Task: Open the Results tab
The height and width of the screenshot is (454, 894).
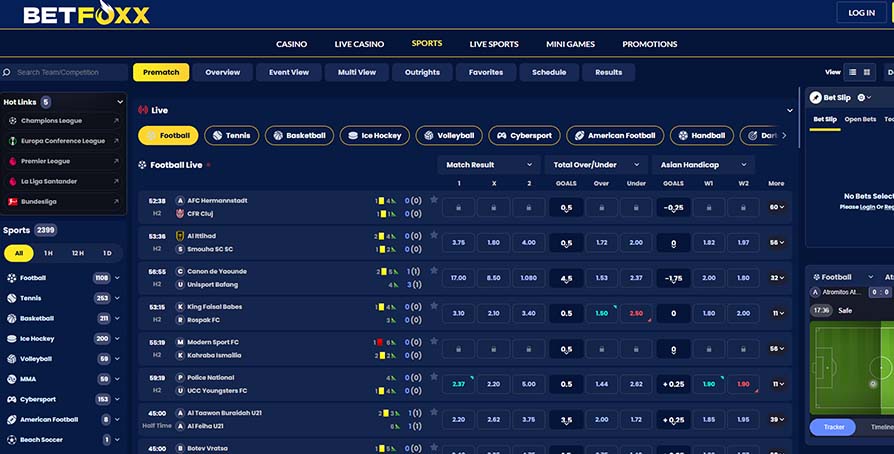Action: (608, 72)
